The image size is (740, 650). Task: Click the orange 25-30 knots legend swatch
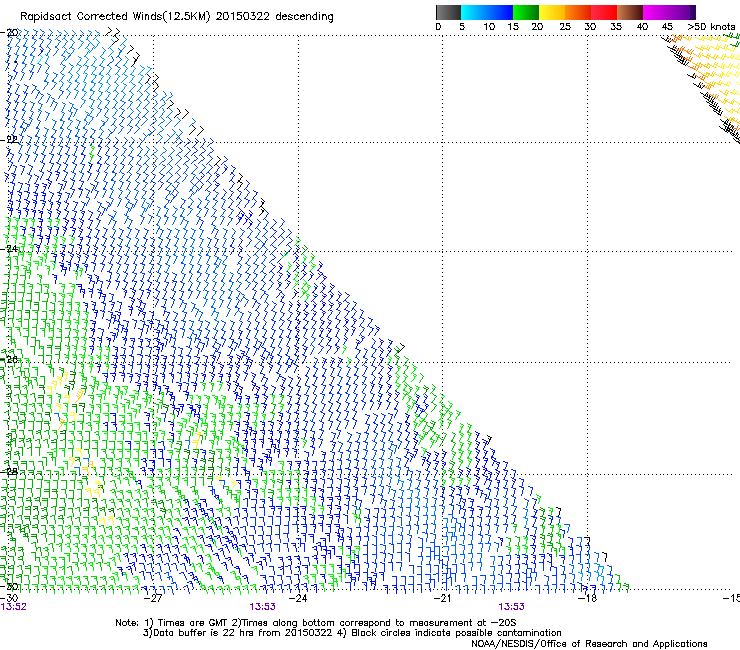(x=578, y=12)
